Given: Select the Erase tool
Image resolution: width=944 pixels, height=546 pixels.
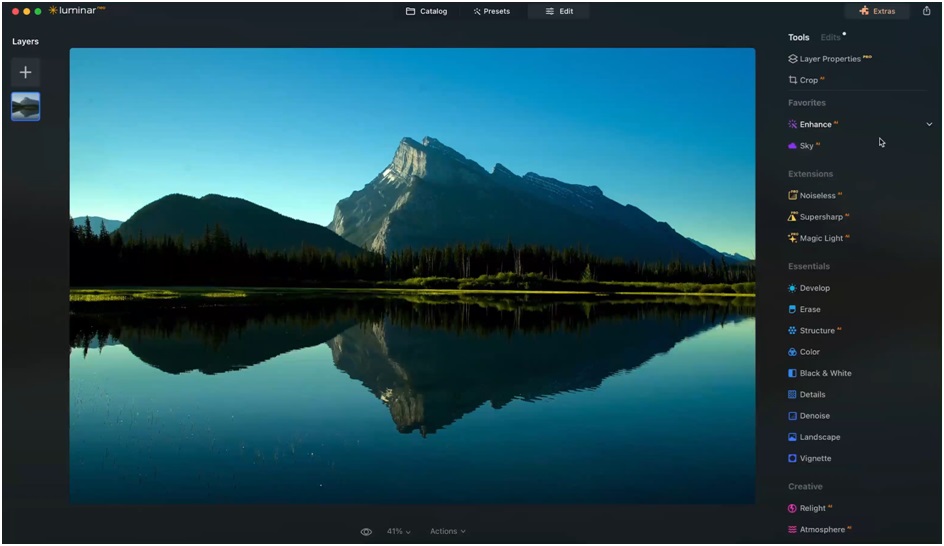Looking at the screenshot, I should pyautogui.click(x=810, y=310).
